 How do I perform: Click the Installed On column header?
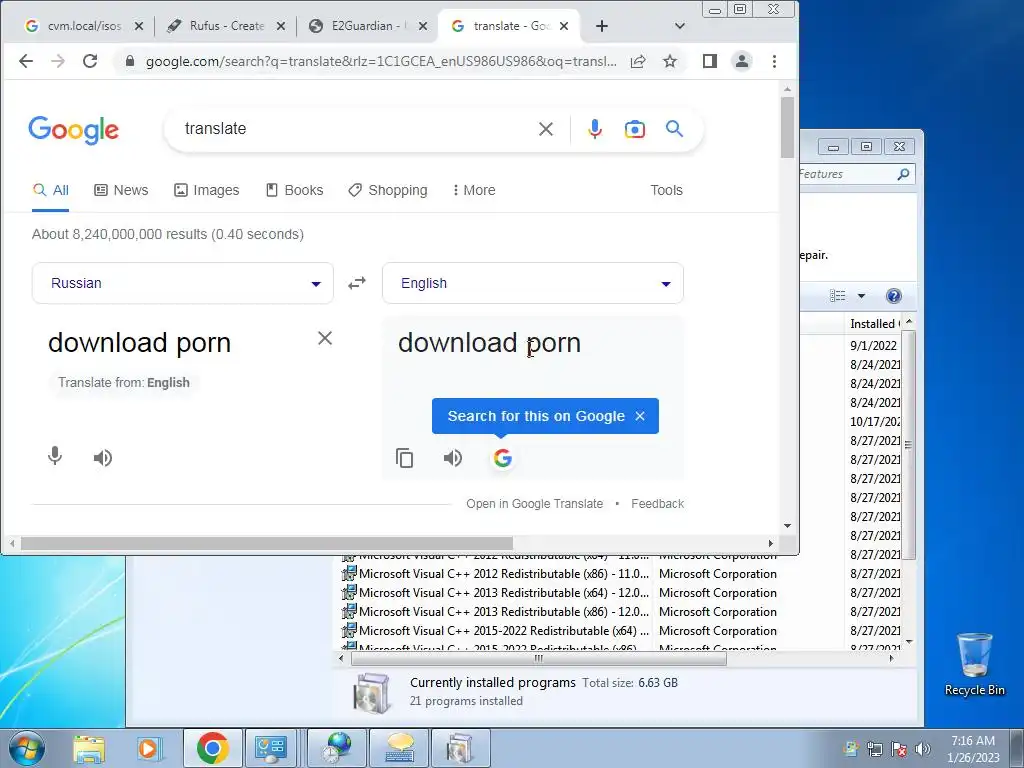coord(874,323)
